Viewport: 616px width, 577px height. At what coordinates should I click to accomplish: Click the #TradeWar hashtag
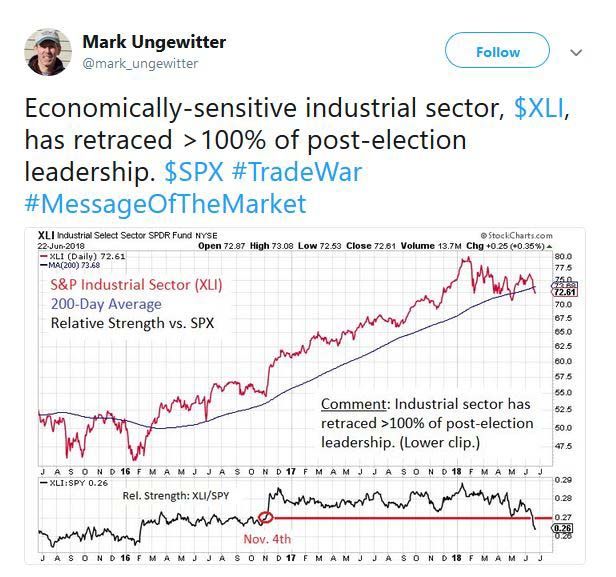click(x=297, y=172)
